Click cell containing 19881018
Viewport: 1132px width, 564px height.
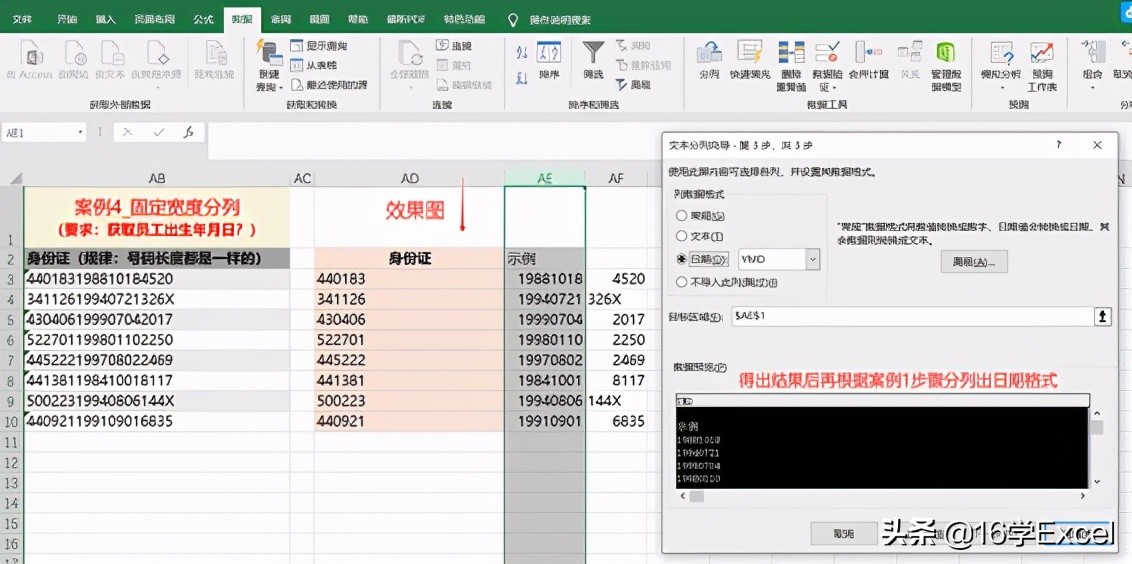544,279
